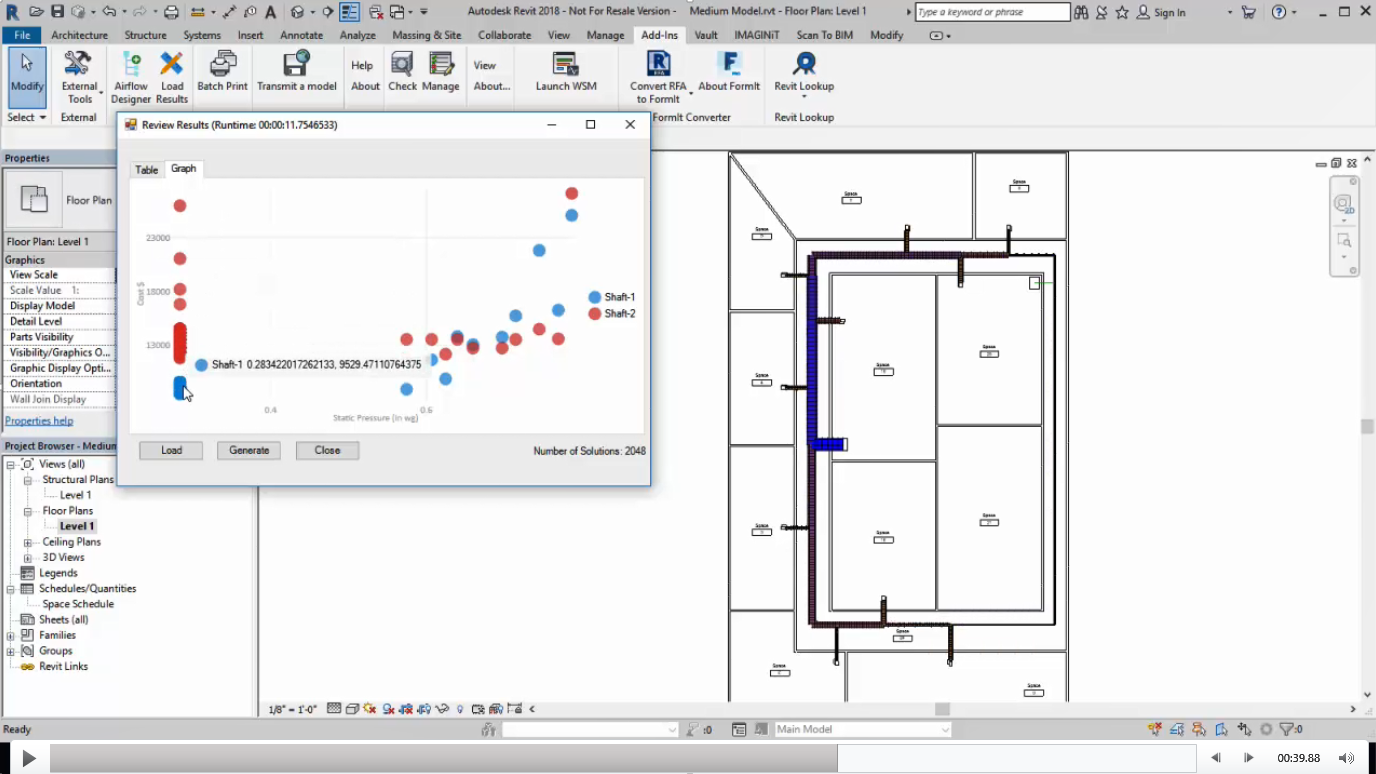This screenshot has height=774, width=1376.
Task: Click Transmit a model
Action: [297, 71]
